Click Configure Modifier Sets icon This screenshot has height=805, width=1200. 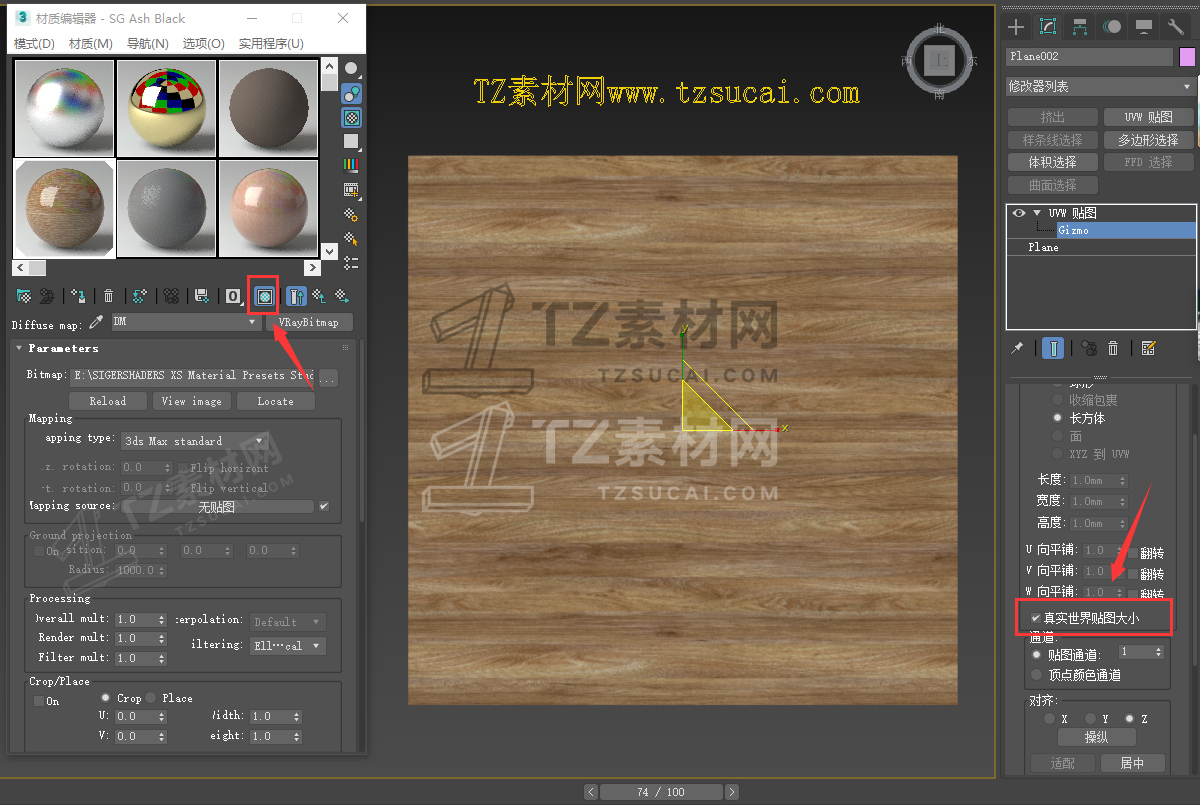(x=1148, y=348)
